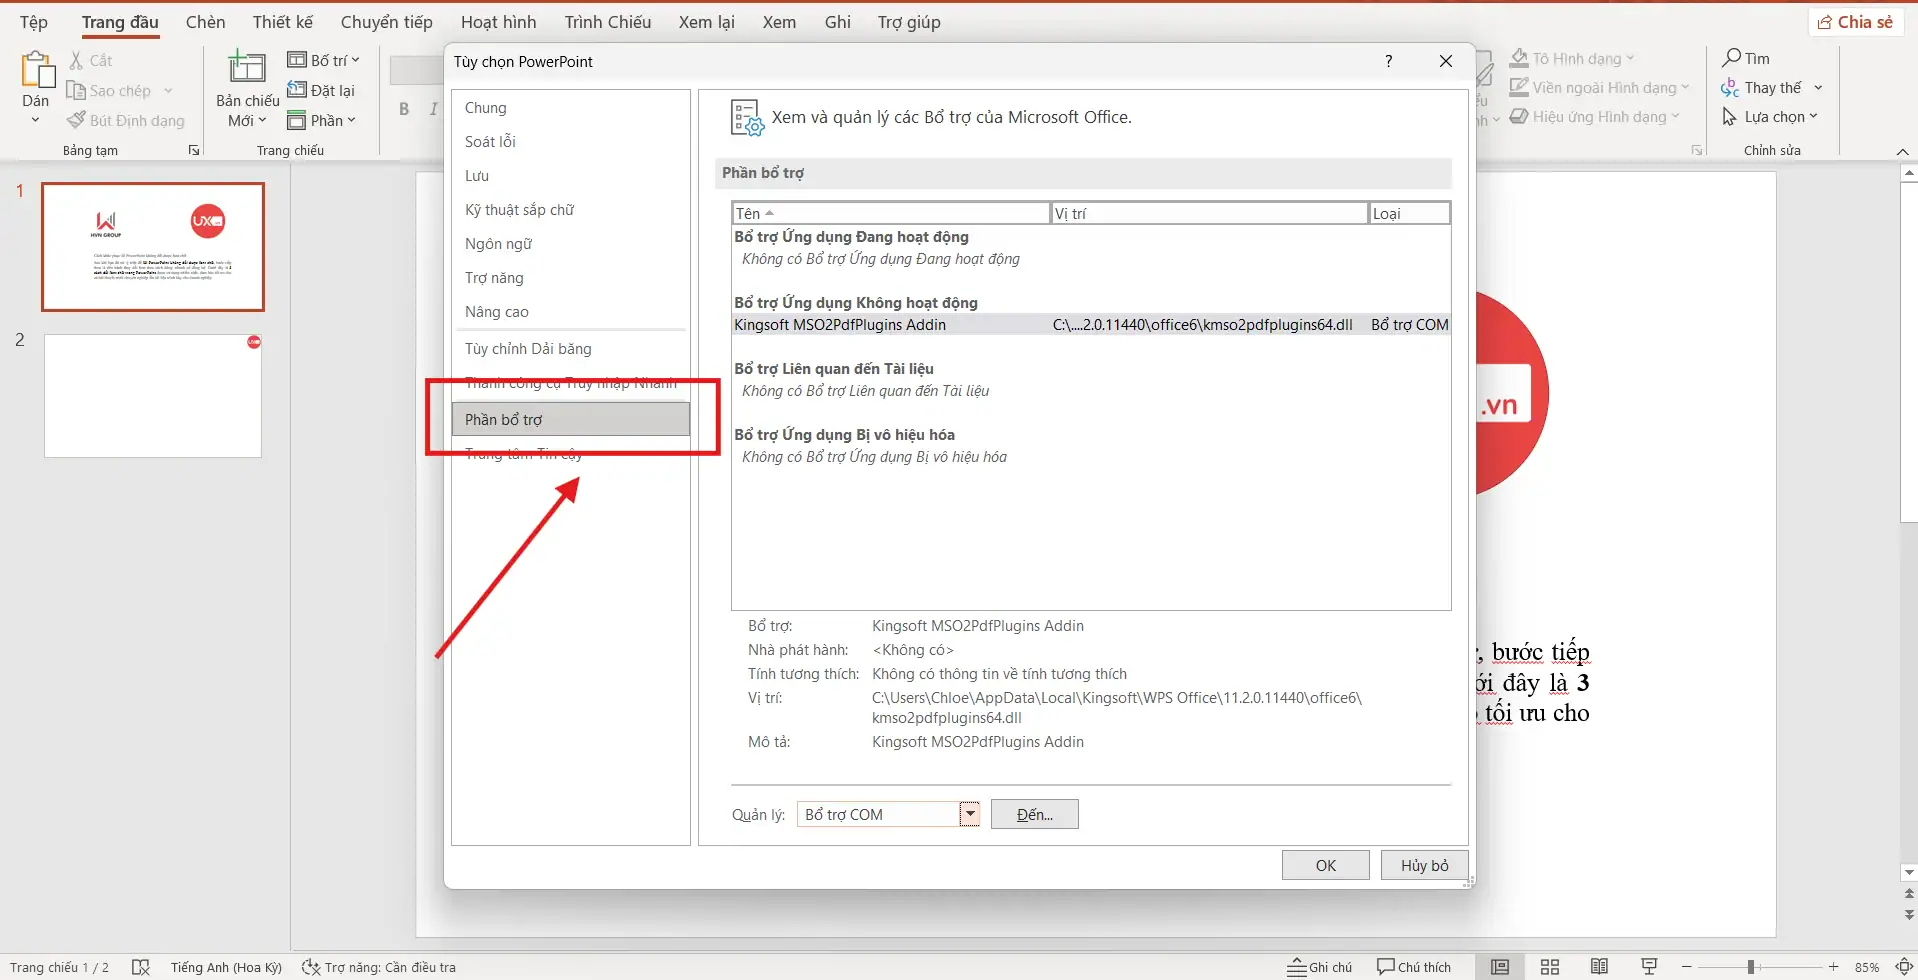Select slide 2 thumbnail
Viewport: 1918px width, 980px height.
[x=152, y=396]
